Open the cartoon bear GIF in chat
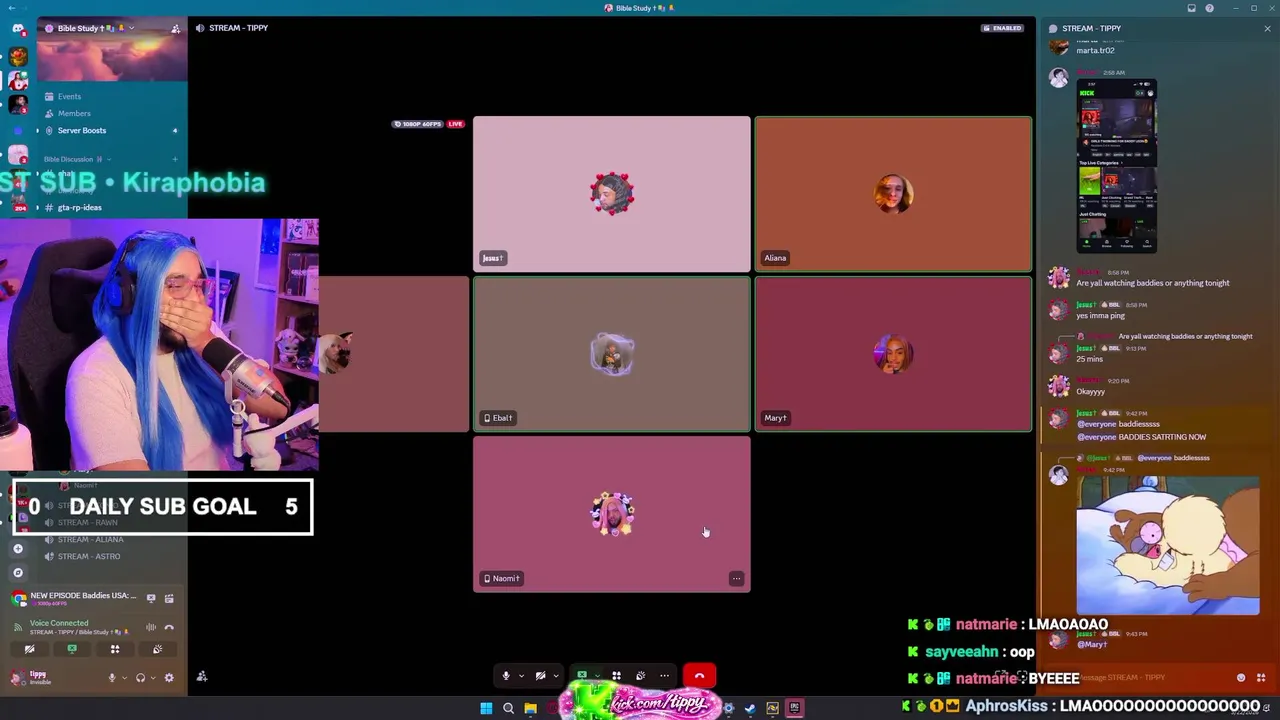Screen dimensions: 1280x720 (1168, 546)
